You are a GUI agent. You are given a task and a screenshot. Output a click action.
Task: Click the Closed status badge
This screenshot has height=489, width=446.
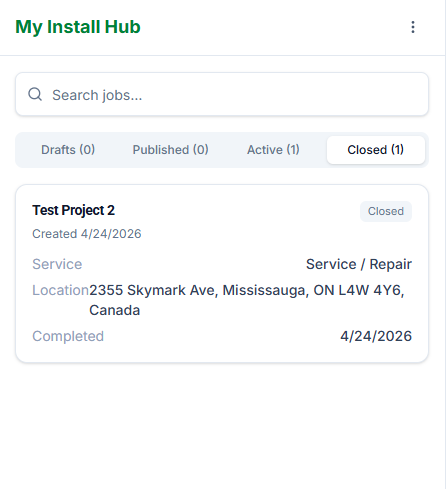pyautogui.click(x=386, y=211)
